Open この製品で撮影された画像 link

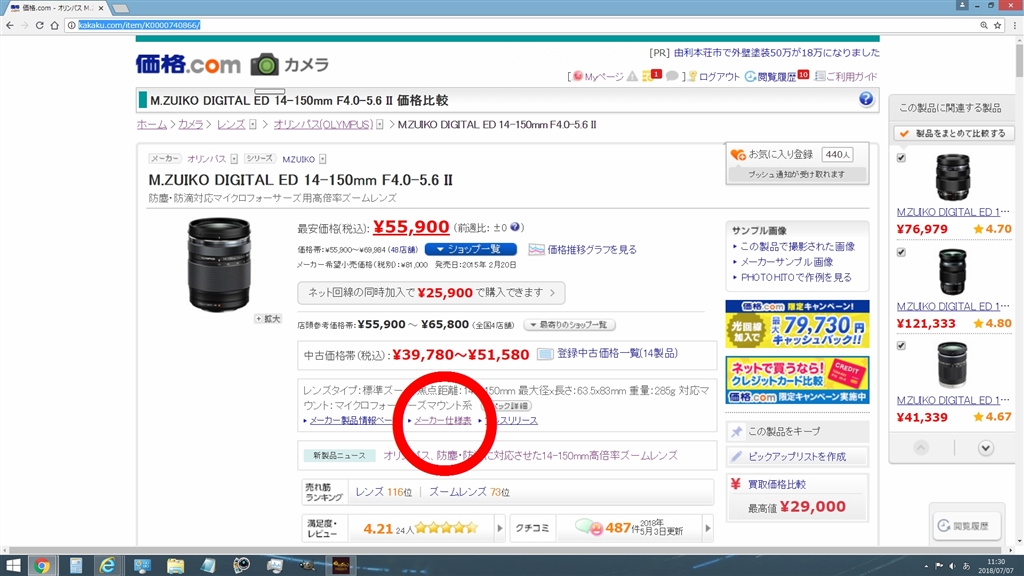(x=797, y=247)
